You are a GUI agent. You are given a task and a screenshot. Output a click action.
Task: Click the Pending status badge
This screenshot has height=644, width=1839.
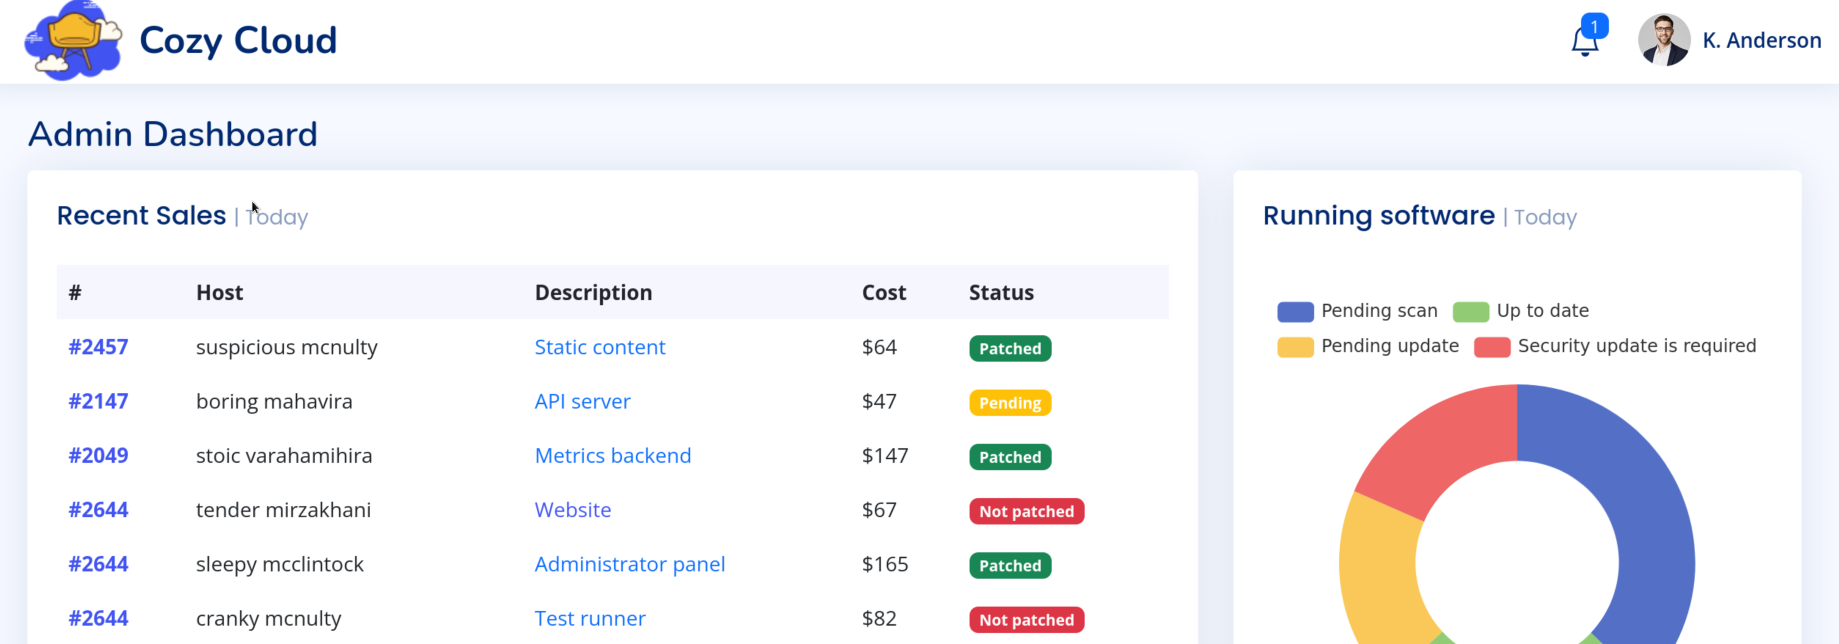(x=1010, y=403)
